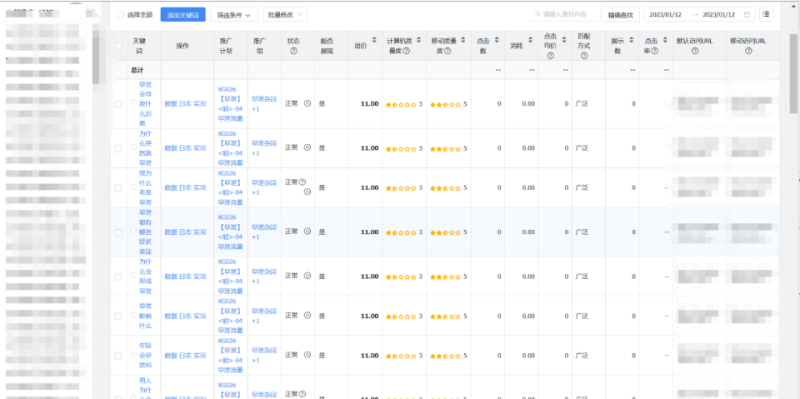Click help icon under 匹配方式 header

pos(584,56)
